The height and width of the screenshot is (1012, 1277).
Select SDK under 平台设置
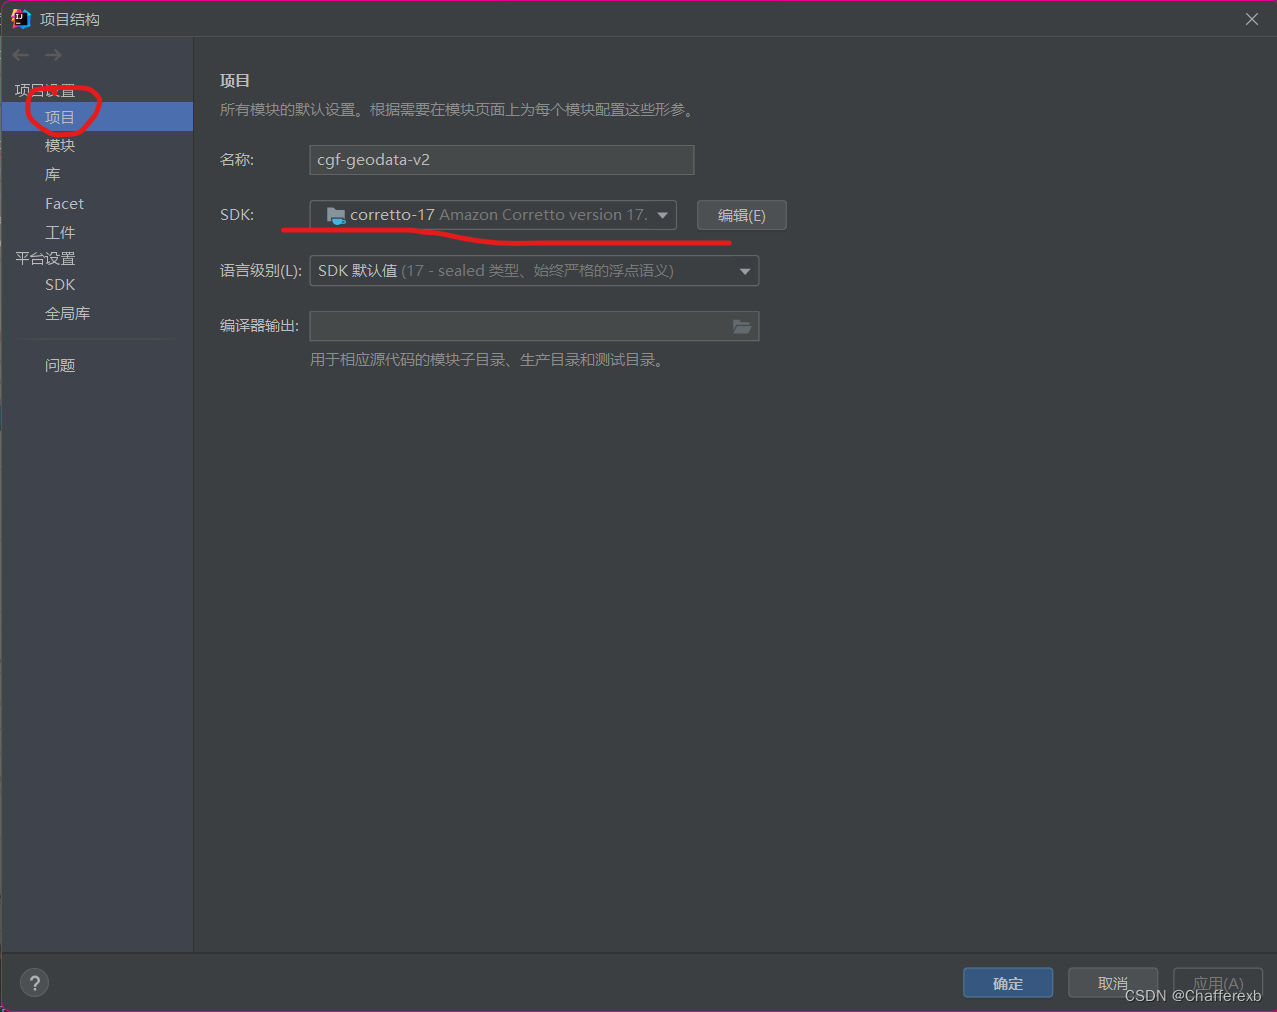pos(60,284)
